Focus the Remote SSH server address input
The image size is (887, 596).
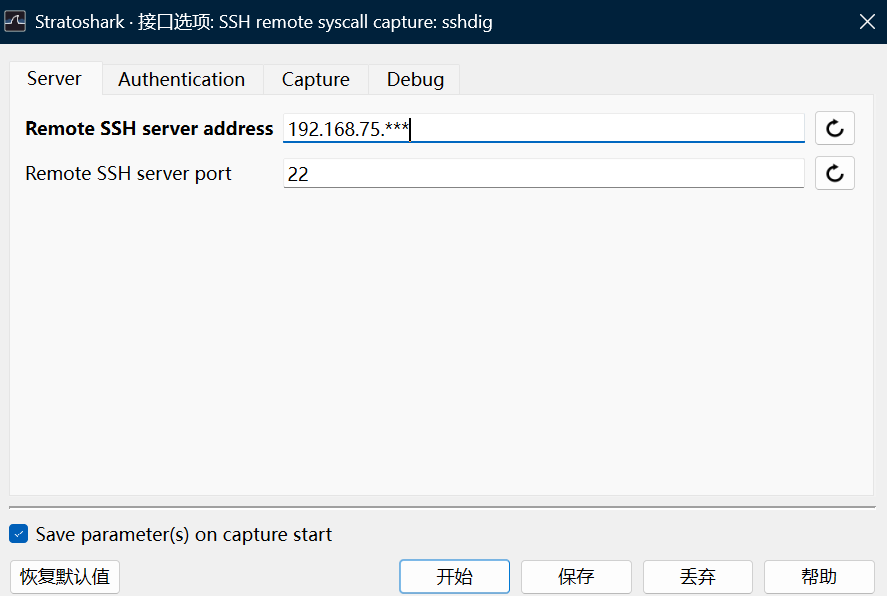(x=544, y=128)
